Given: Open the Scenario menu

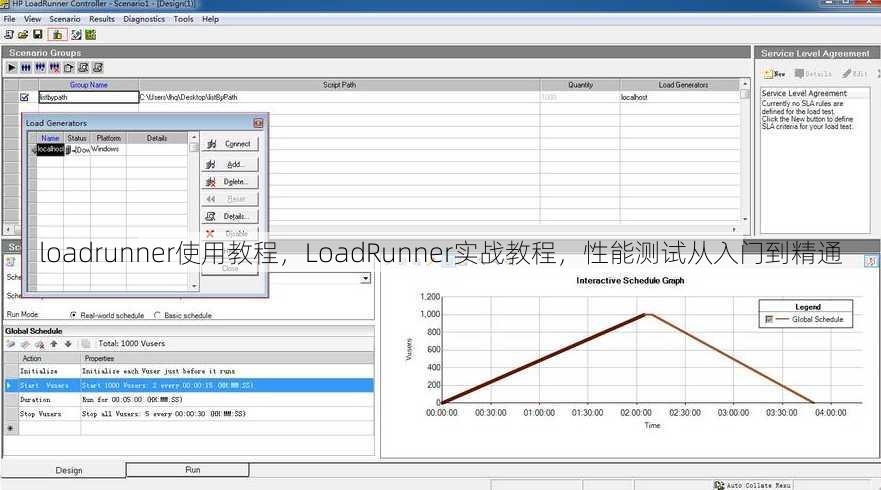Looking at the screenshot, I should 65,19.
